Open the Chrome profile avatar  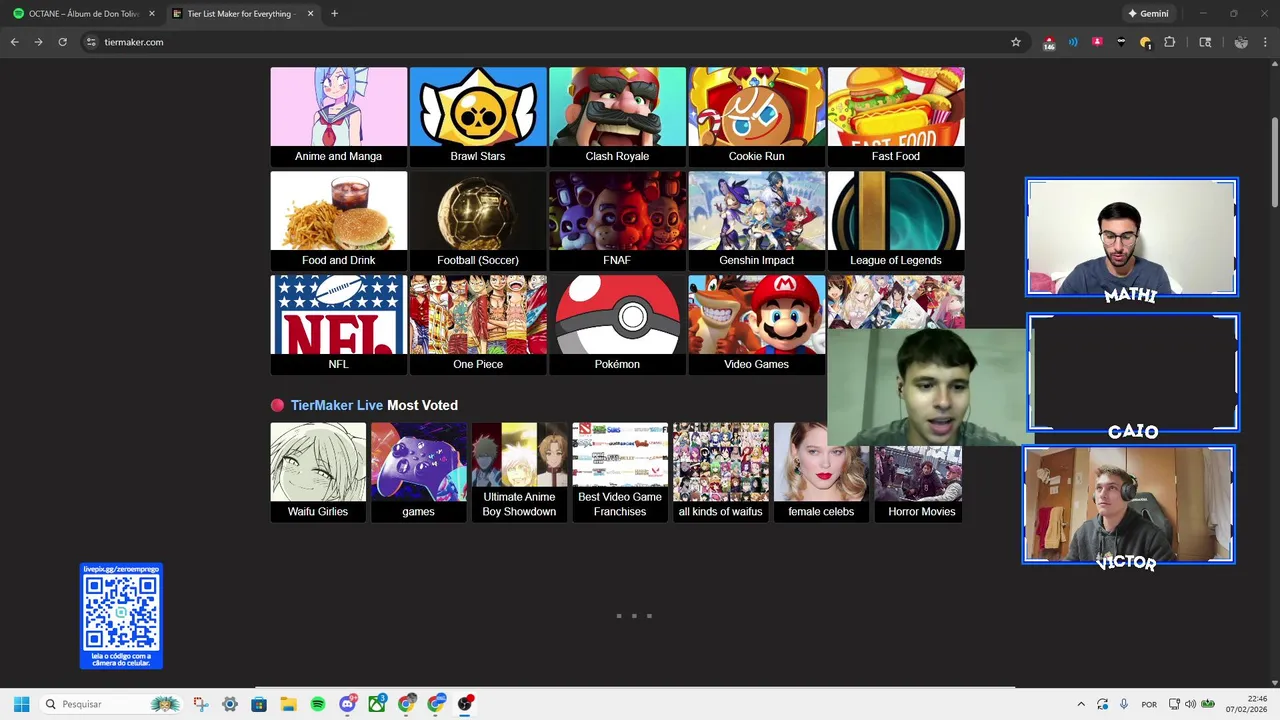click(1241, 42)
